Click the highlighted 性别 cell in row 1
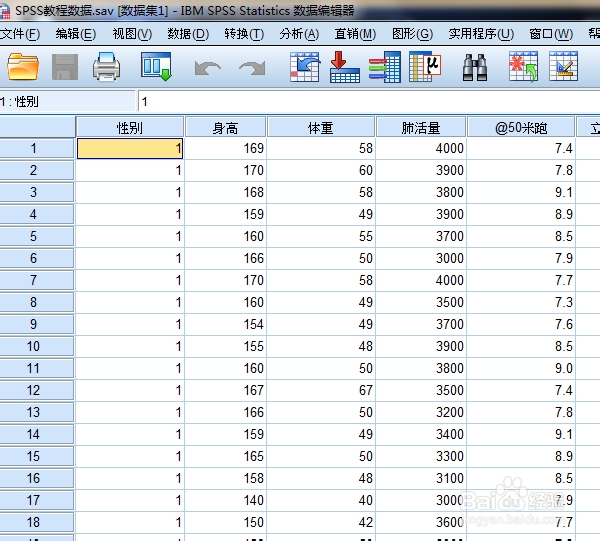This screenshot has width=600, height=541. coord(130,148)
